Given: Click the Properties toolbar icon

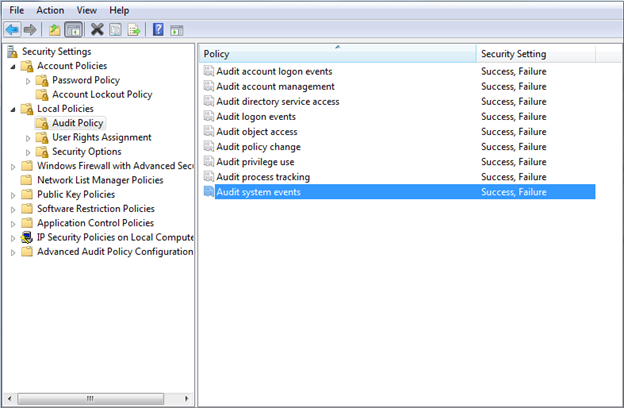Looking at the screenshot, I should pos(115,30).
